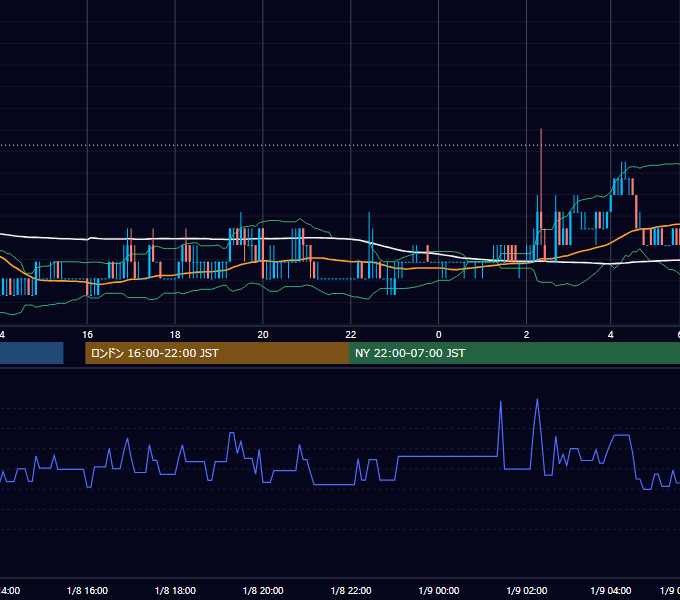Screen dimensions: 680x600
Task: Click the hour 20 axis label
Action: pyautogui.click(x=263, y=335)
